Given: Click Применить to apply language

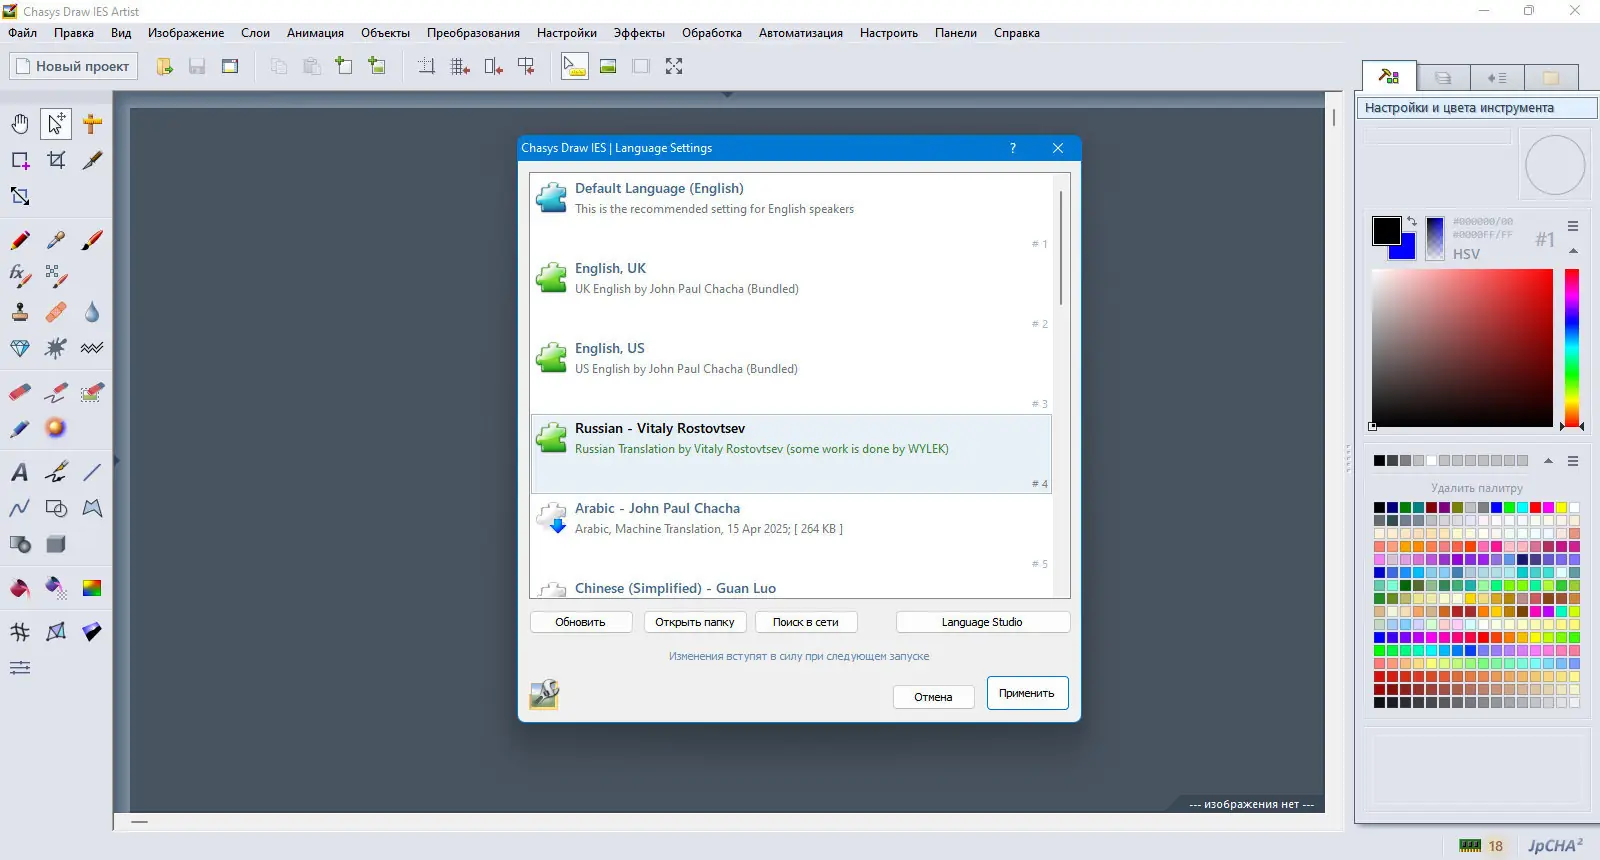Looking at the screenshot, I should [1027, 693].
